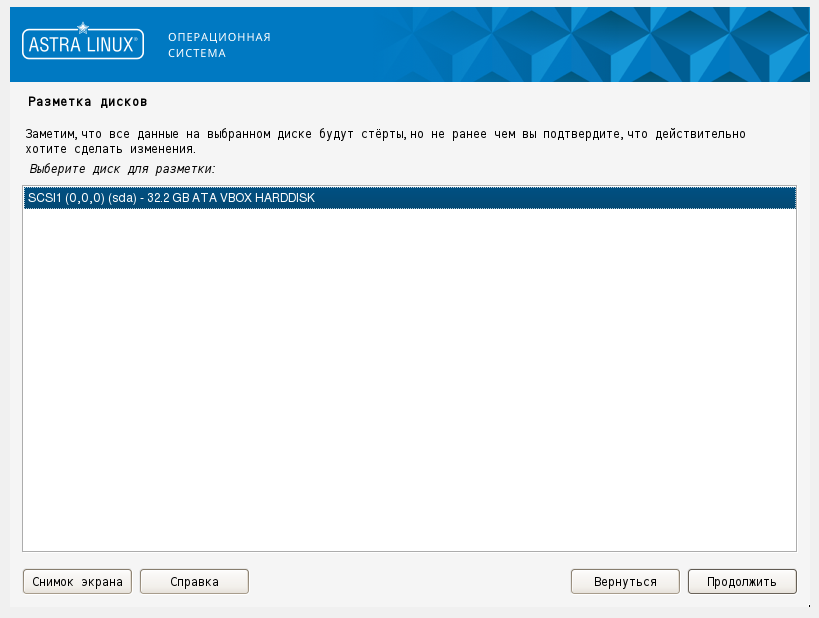Click the Разметка дисков heading
Screen dimensions: 819x618
(88, 101)
